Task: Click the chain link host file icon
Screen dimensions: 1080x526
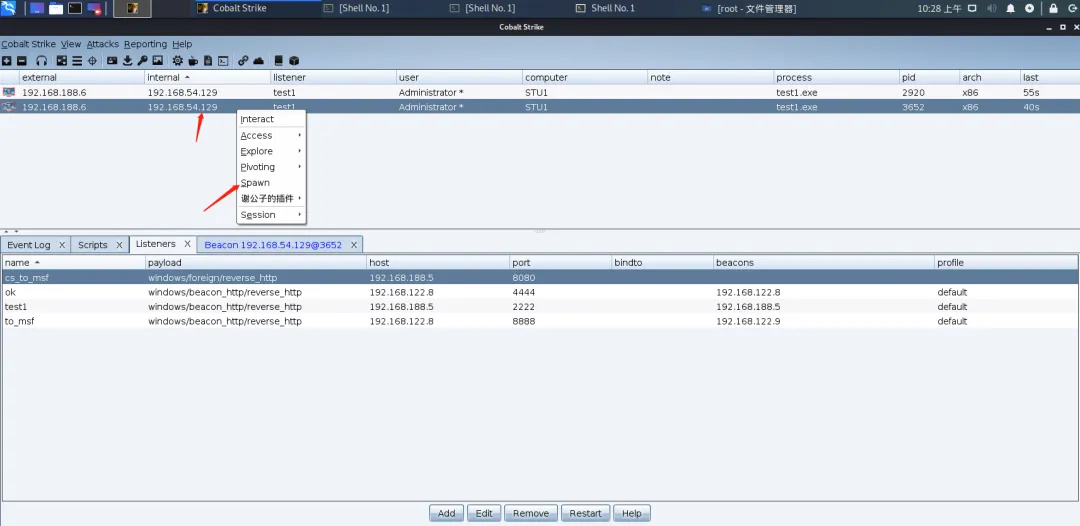Action: (x=243, y=61)
